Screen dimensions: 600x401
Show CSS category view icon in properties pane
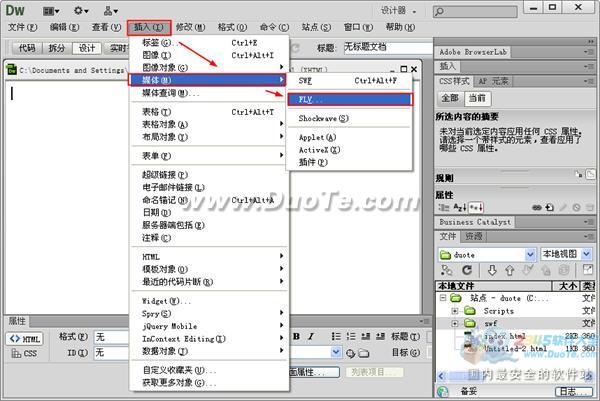click(x=444, y=207)
